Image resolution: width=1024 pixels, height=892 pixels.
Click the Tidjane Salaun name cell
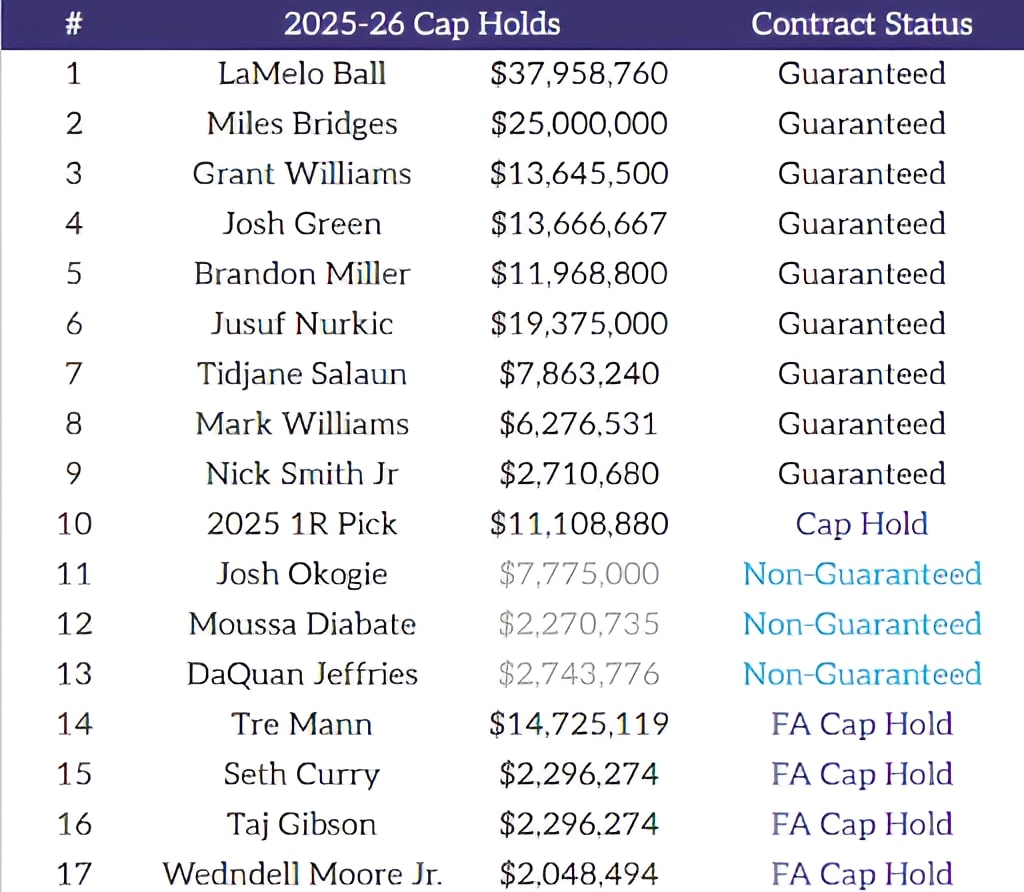point(302,373)
